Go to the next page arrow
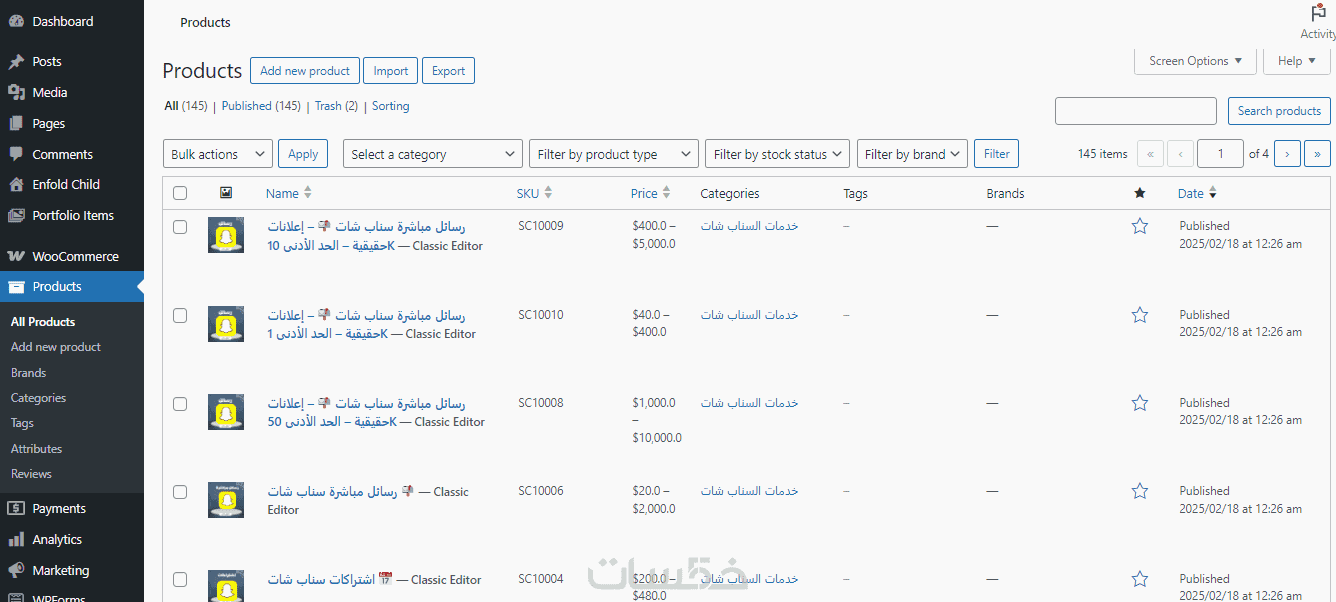The width and height of the screenshot is (1336, 602). (x=1288, y=154)
